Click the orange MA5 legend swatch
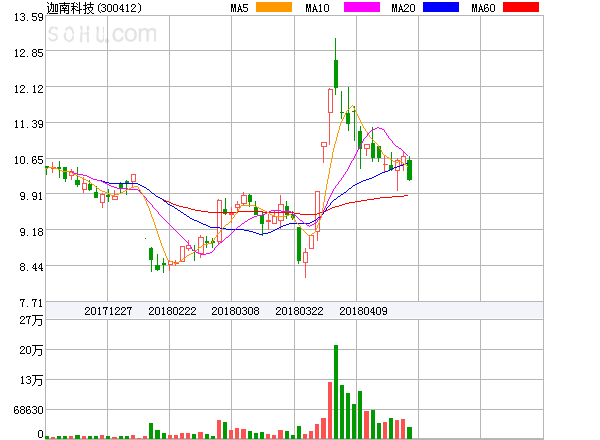The height and width of the screenshot is (440, 600). point(274,7)
